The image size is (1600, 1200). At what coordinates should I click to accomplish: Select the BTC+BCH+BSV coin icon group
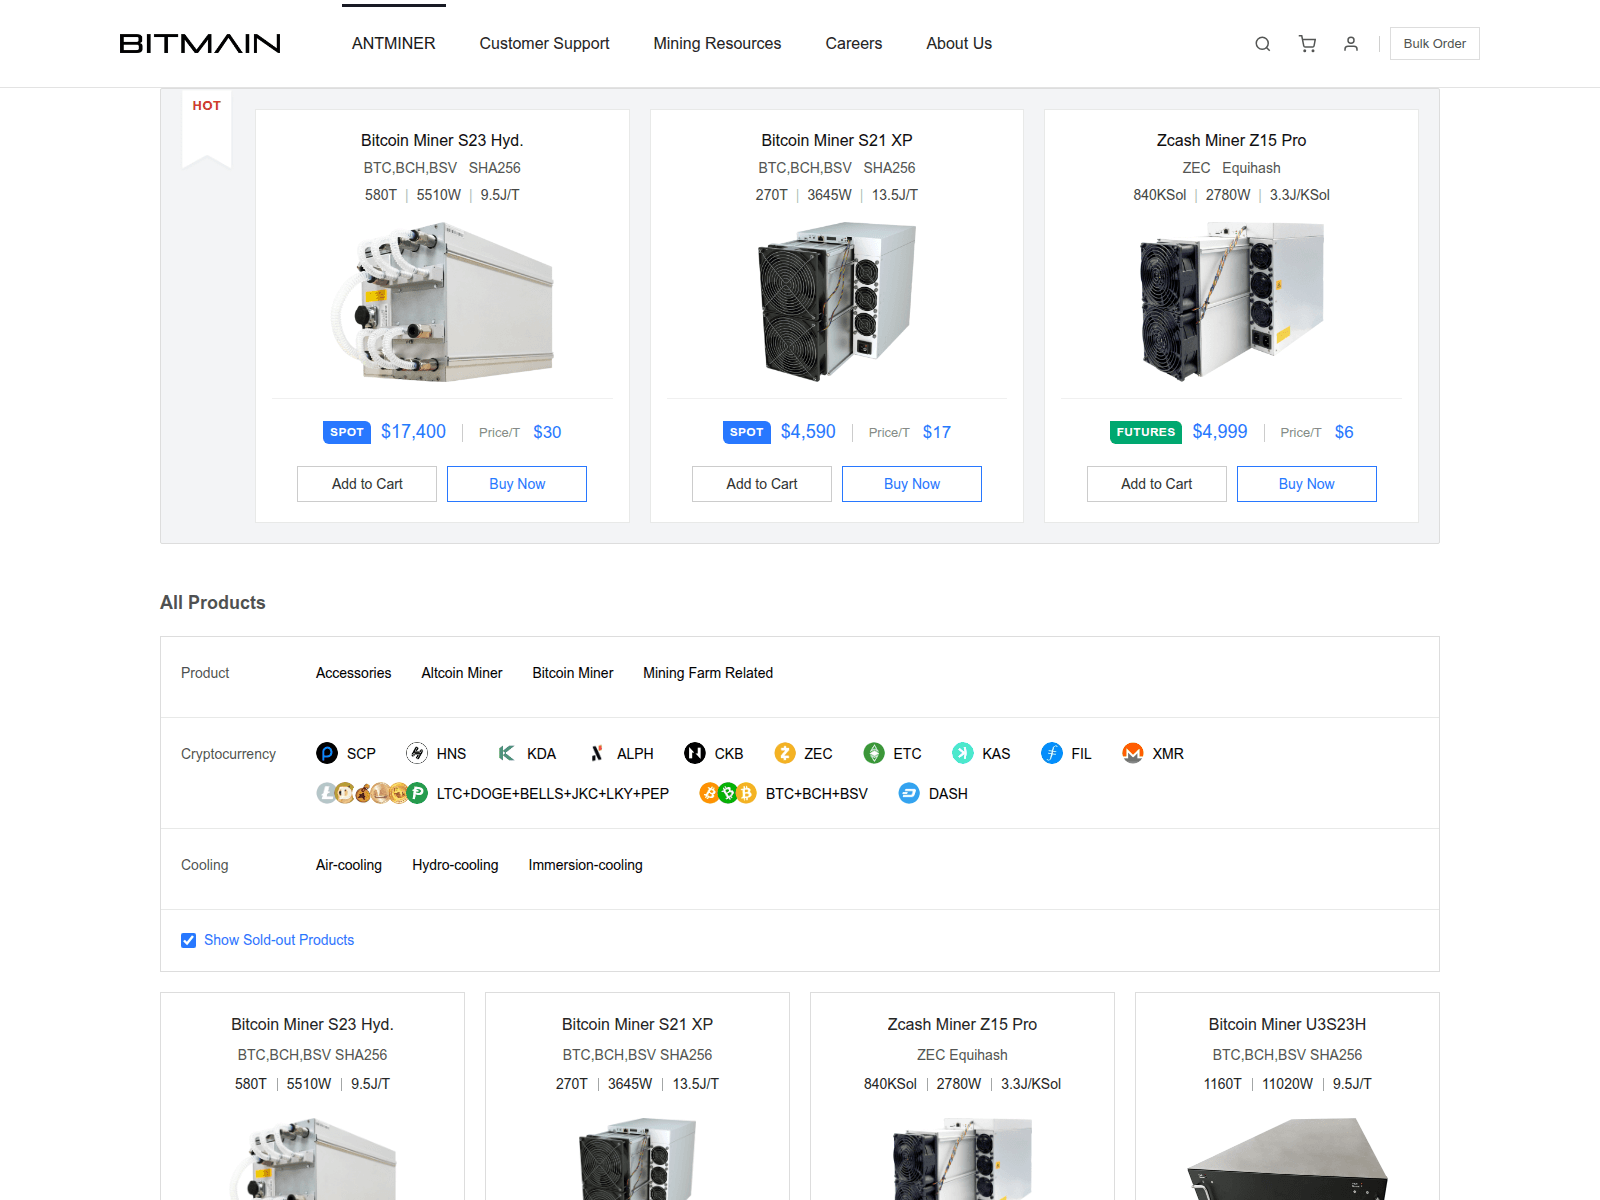coord(728,793)
